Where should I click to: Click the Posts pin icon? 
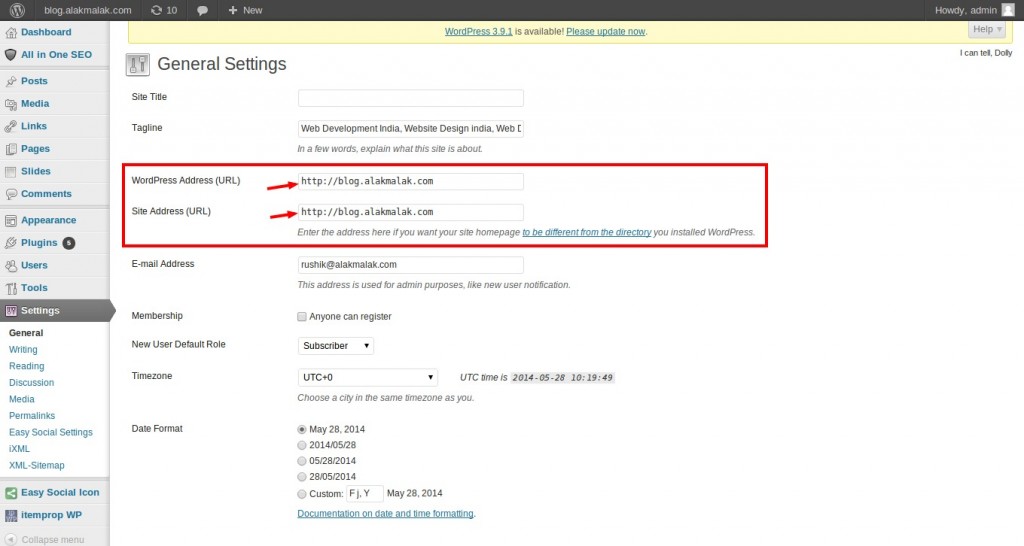[x=11, y=81]
